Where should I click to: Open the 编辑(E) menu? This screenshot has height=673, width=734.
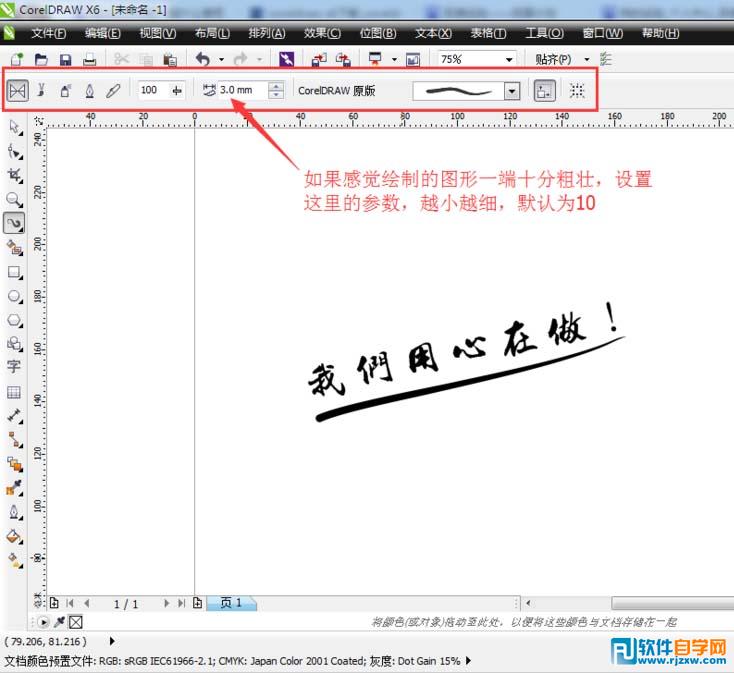(x=103, y=33)
